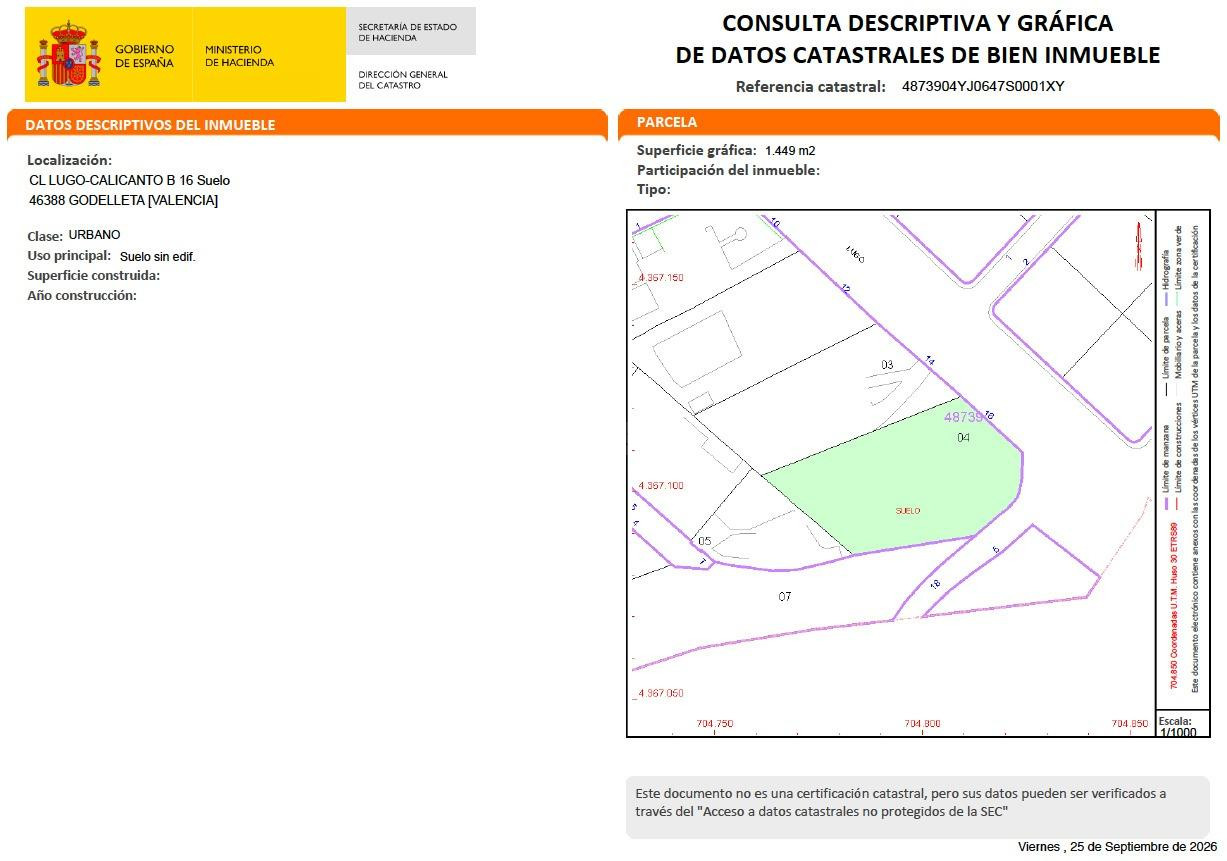This screenshot has width=1227, height=861.
Task: Click the 704.800 coordinate label
Action: [x=922, y=724]
